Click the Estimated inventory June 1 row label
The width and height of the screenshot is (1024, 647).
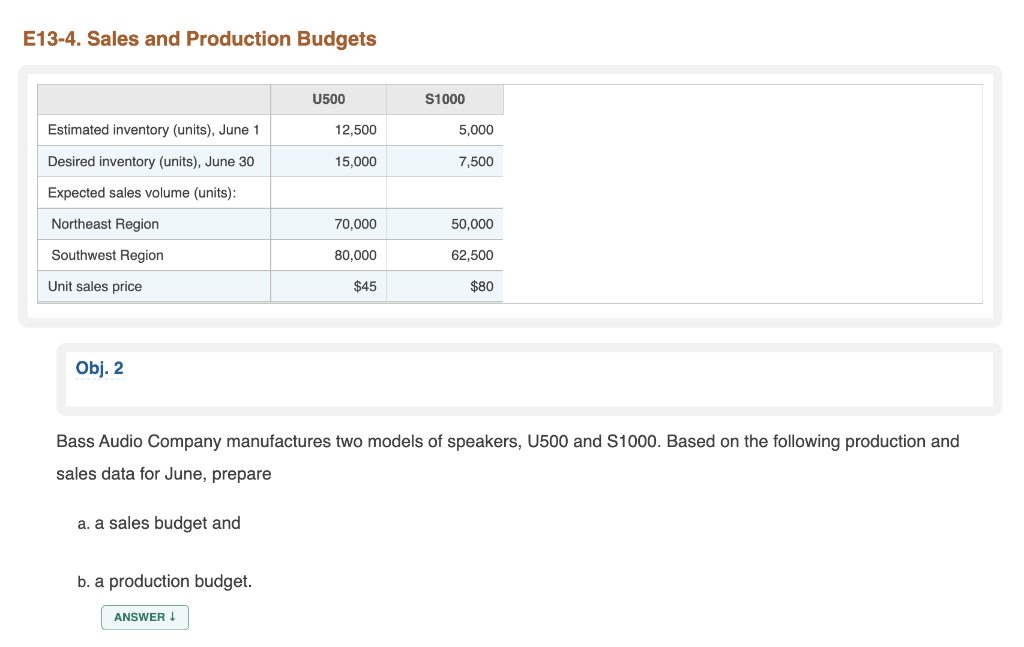153,130
